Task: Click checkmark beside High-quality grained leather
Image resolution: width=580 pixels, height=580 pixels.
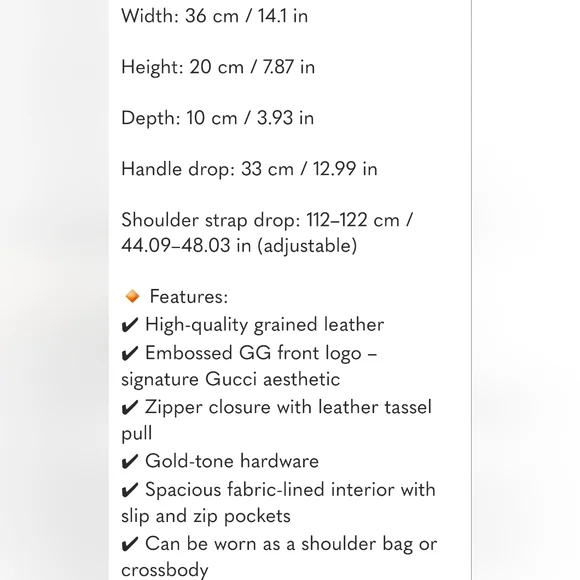Action: 130,325
